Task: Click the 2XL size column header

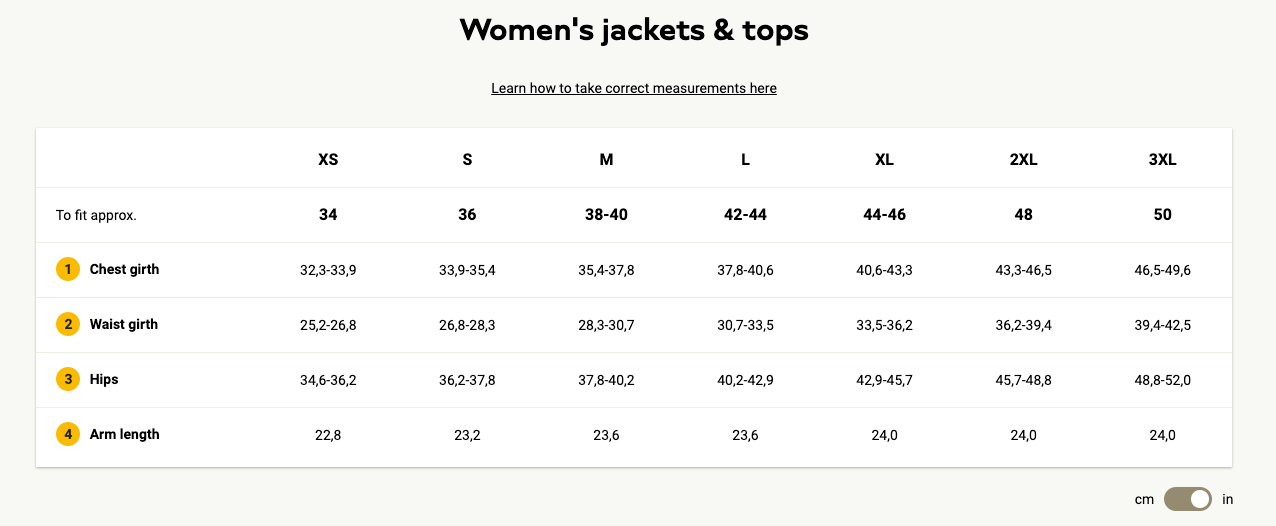Action: [1023, 160]
